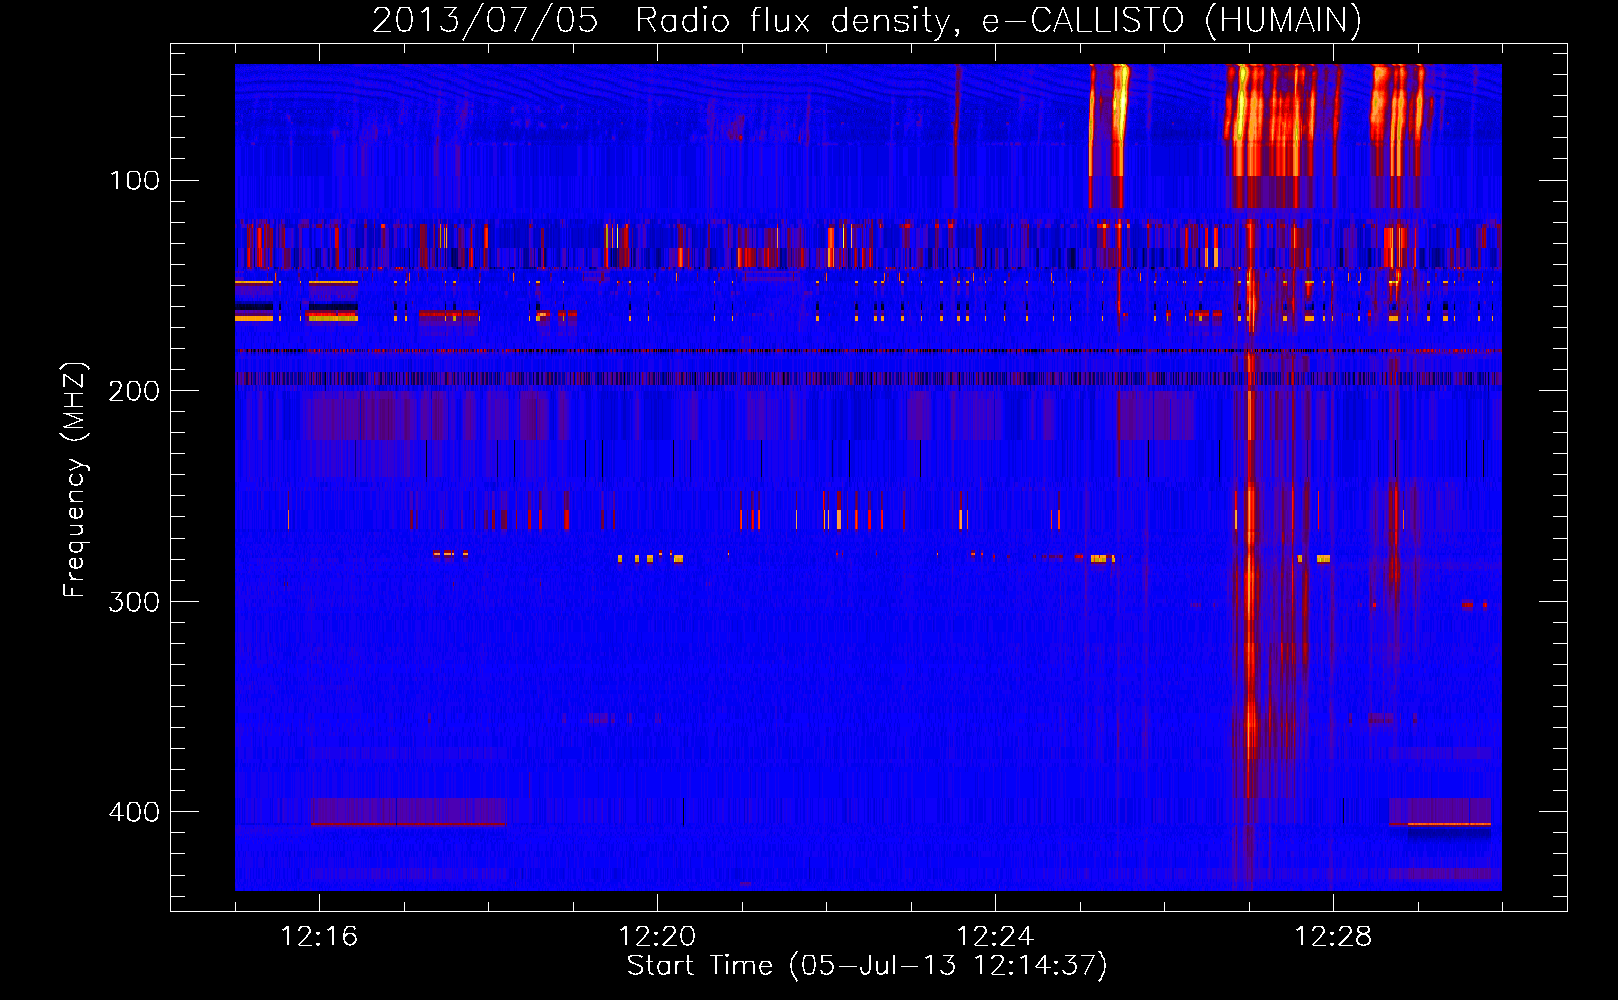Screen dimensions: 1618x1000
Task: Click the 'Frequency (MHZ)' axis label
Action: tap(75, 480)
